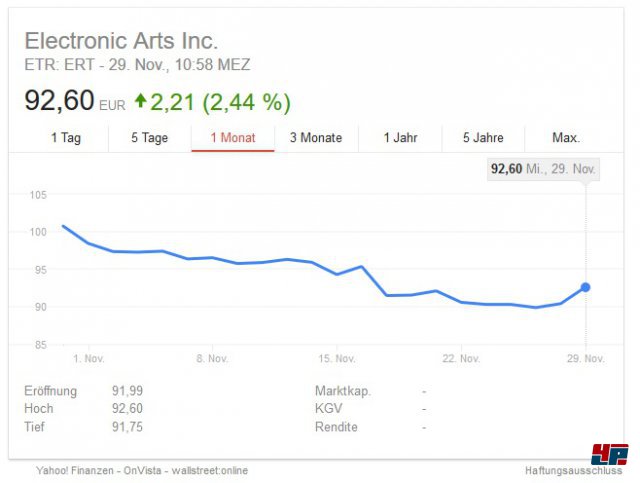Select the 1 Jahr range tab
Image resolution: width=640 pixels, height=483 pixels.
(x=400, y=138)
